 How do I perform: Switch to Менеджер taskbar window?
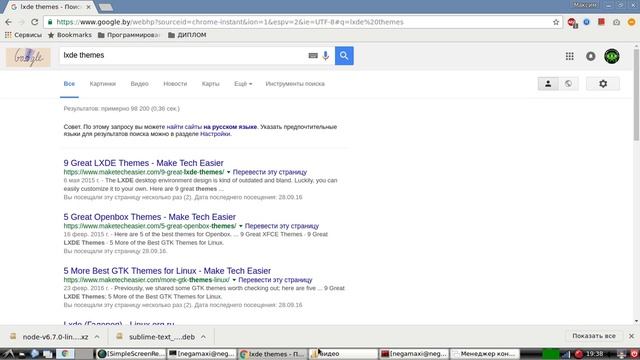click(x=484, y=354)
